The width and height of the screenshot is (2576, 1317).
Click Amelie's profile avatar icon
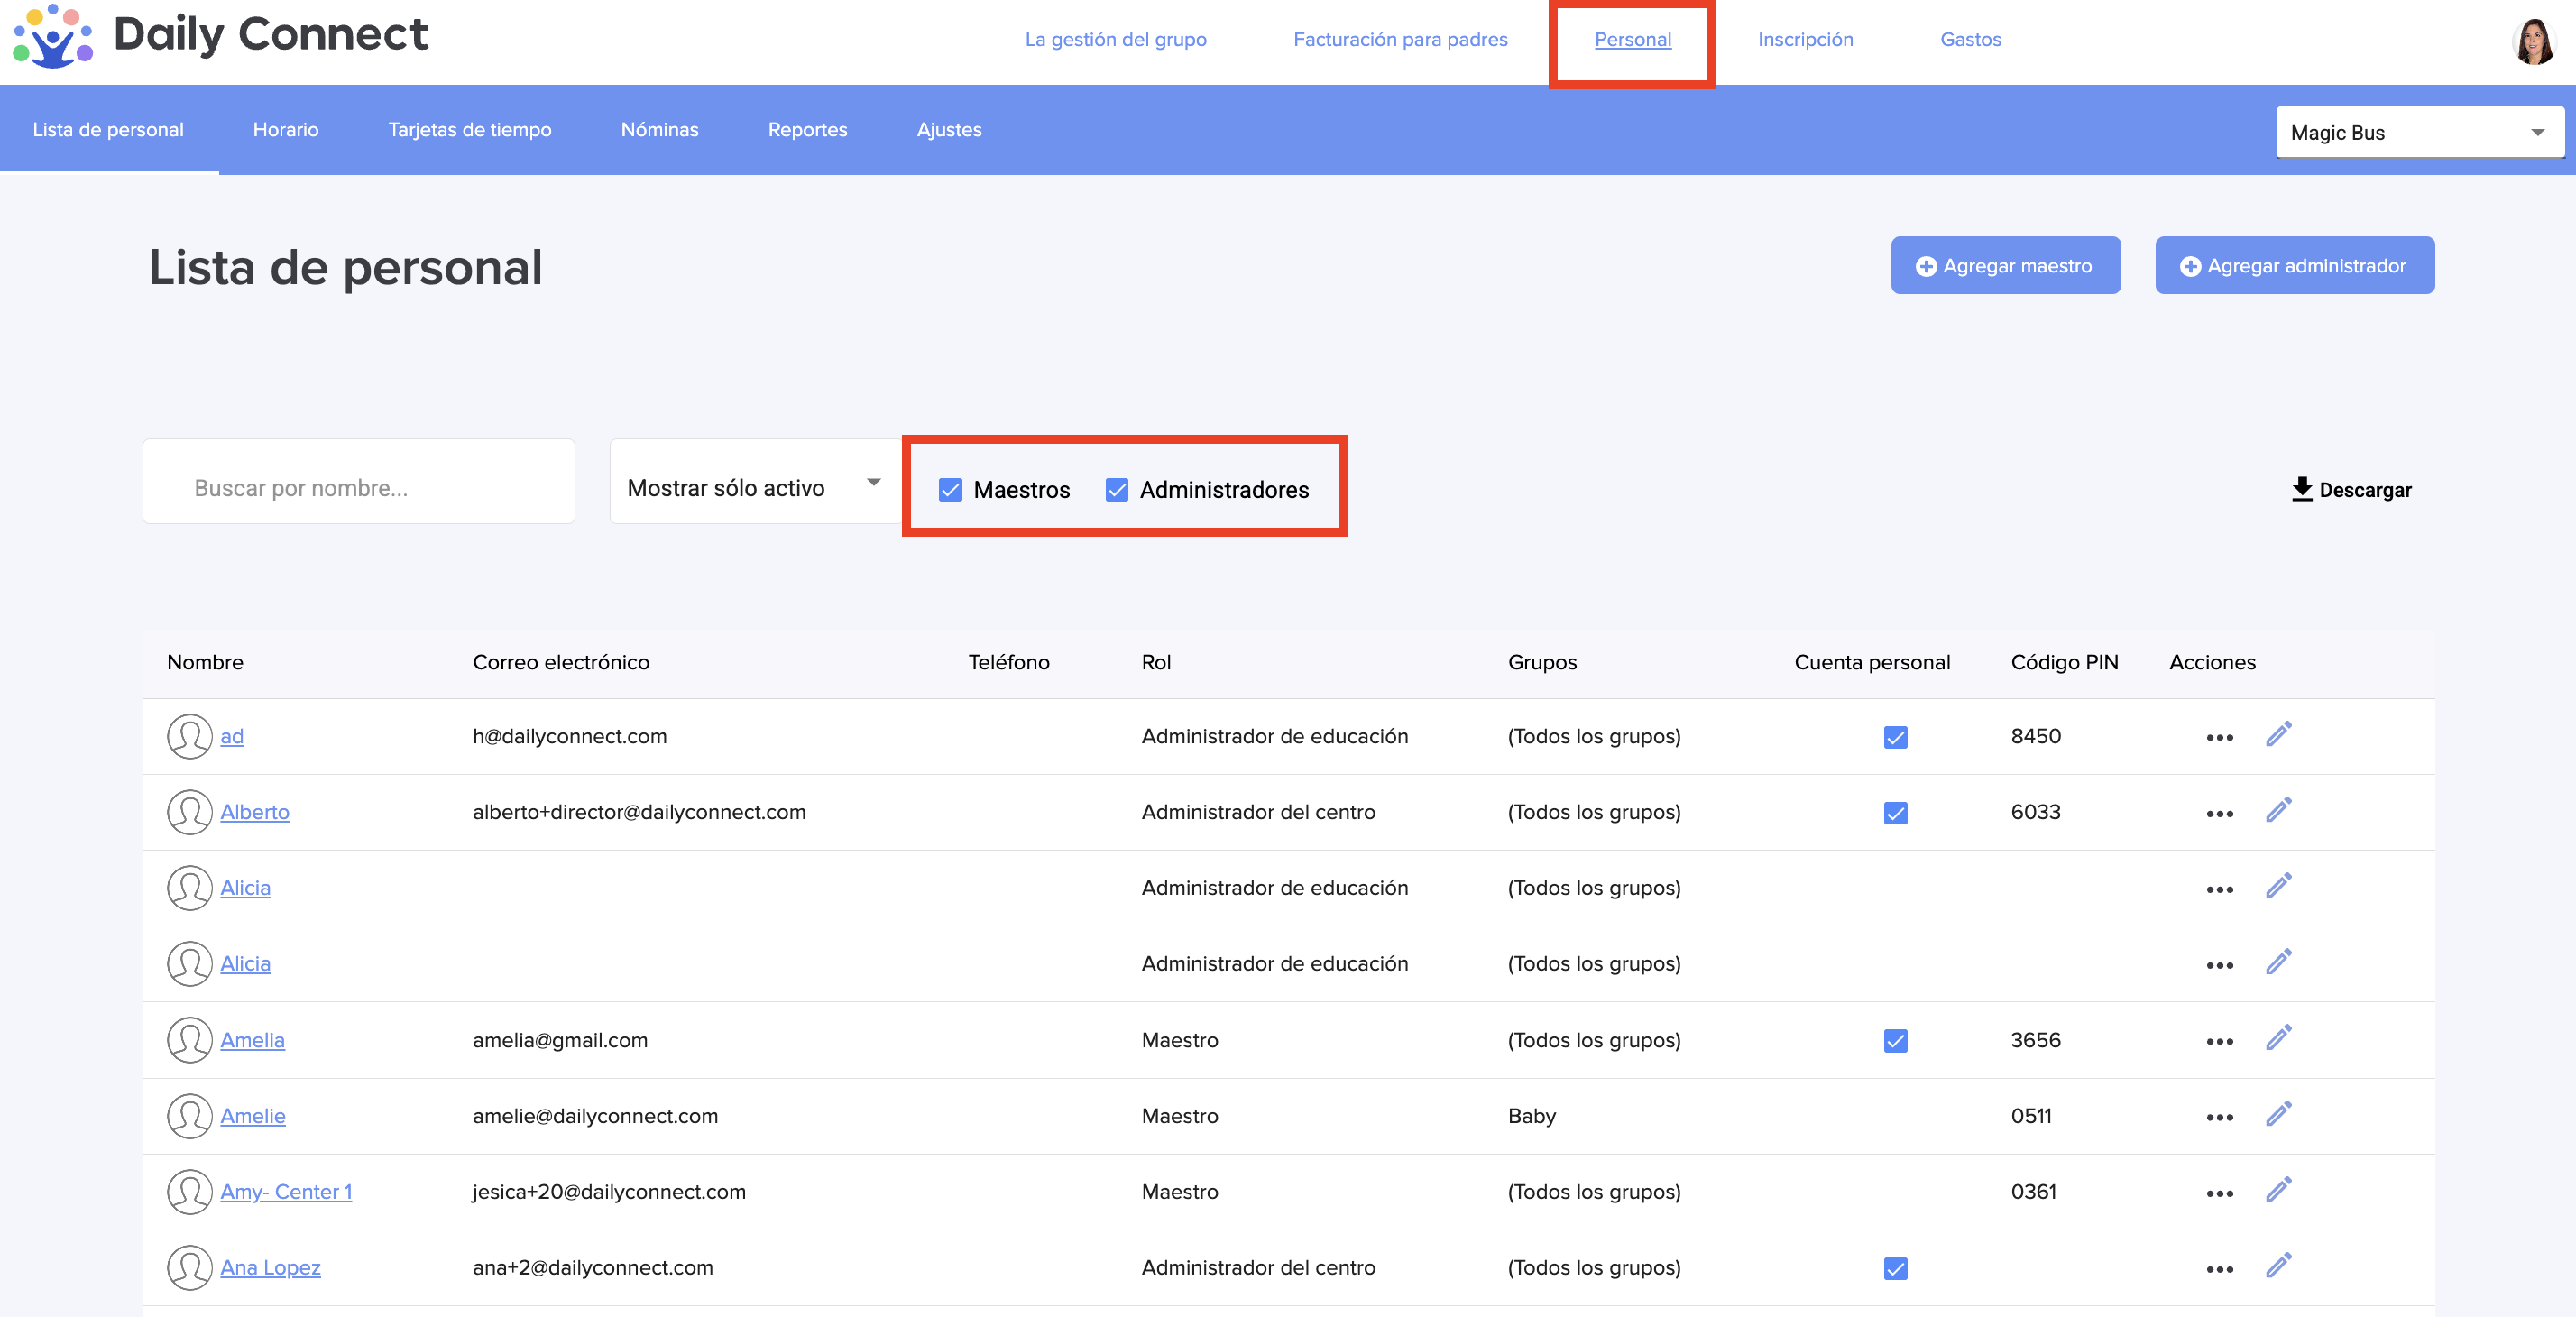tap(189, 1115)
